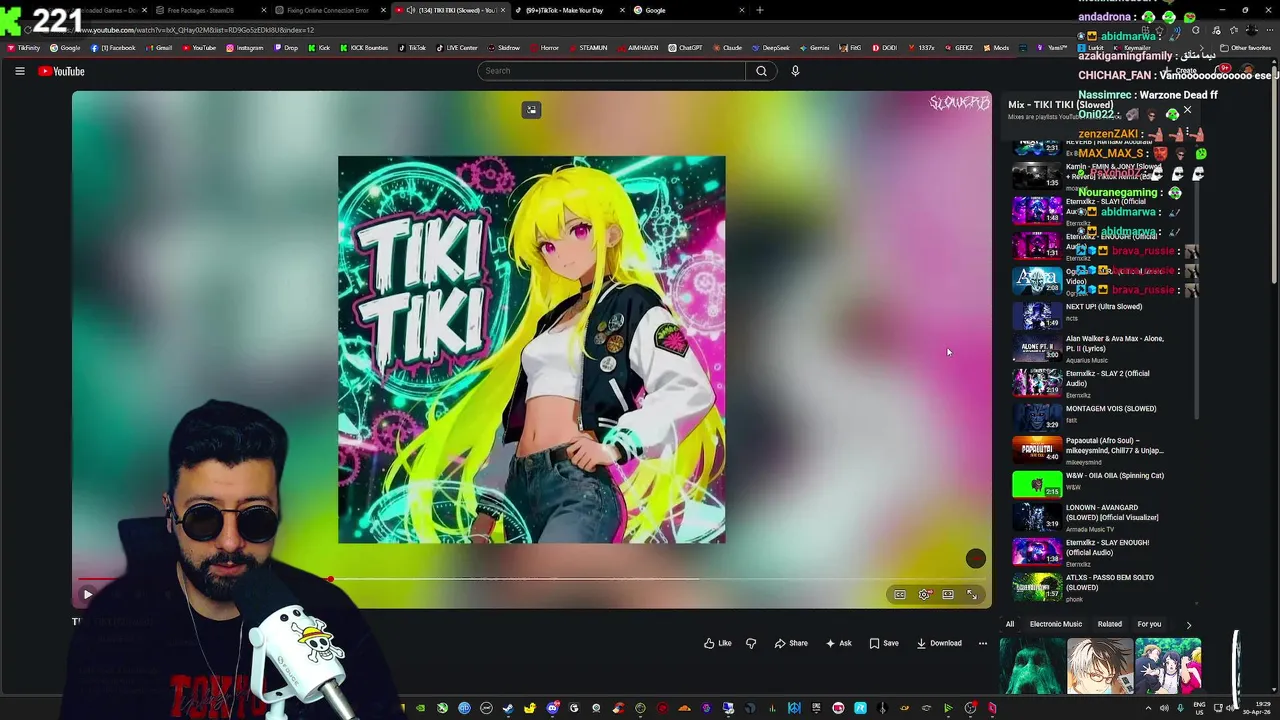Image resolution: width=1280 pixels, height=720 pixels.
Task: Play the TIKI TIKI video
Action: click(x=88, y=594)
